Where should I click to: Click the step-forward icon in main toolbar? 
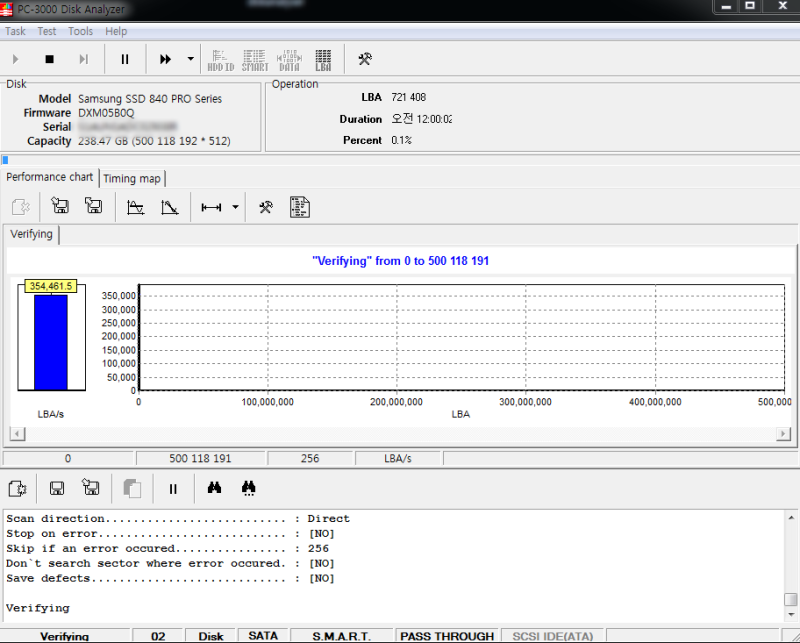84,59
